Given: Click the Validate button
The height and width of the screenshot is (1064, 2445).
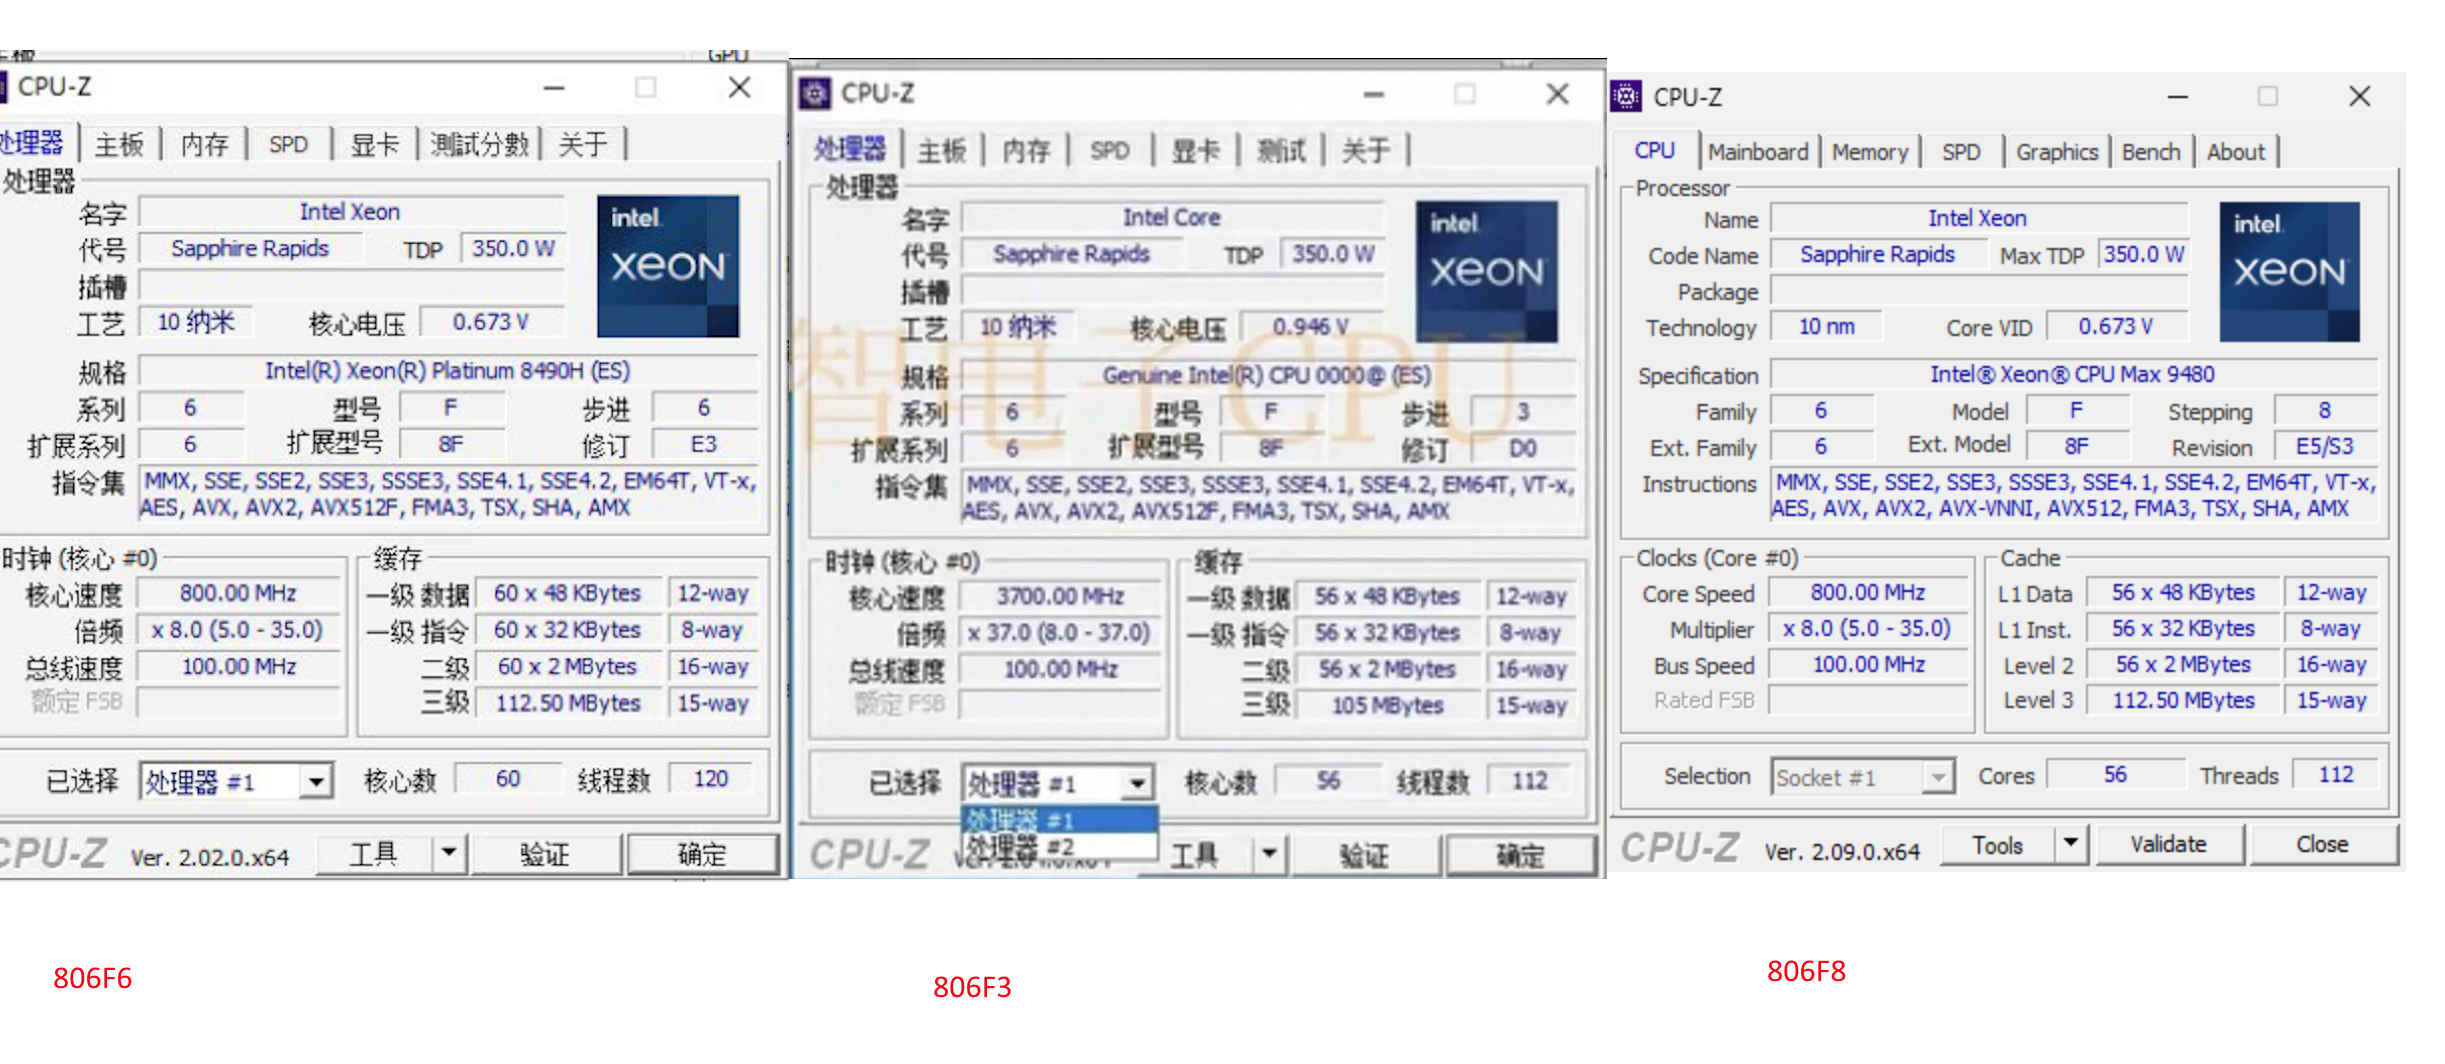Looking at the screenshot, I should (2168, 845).
